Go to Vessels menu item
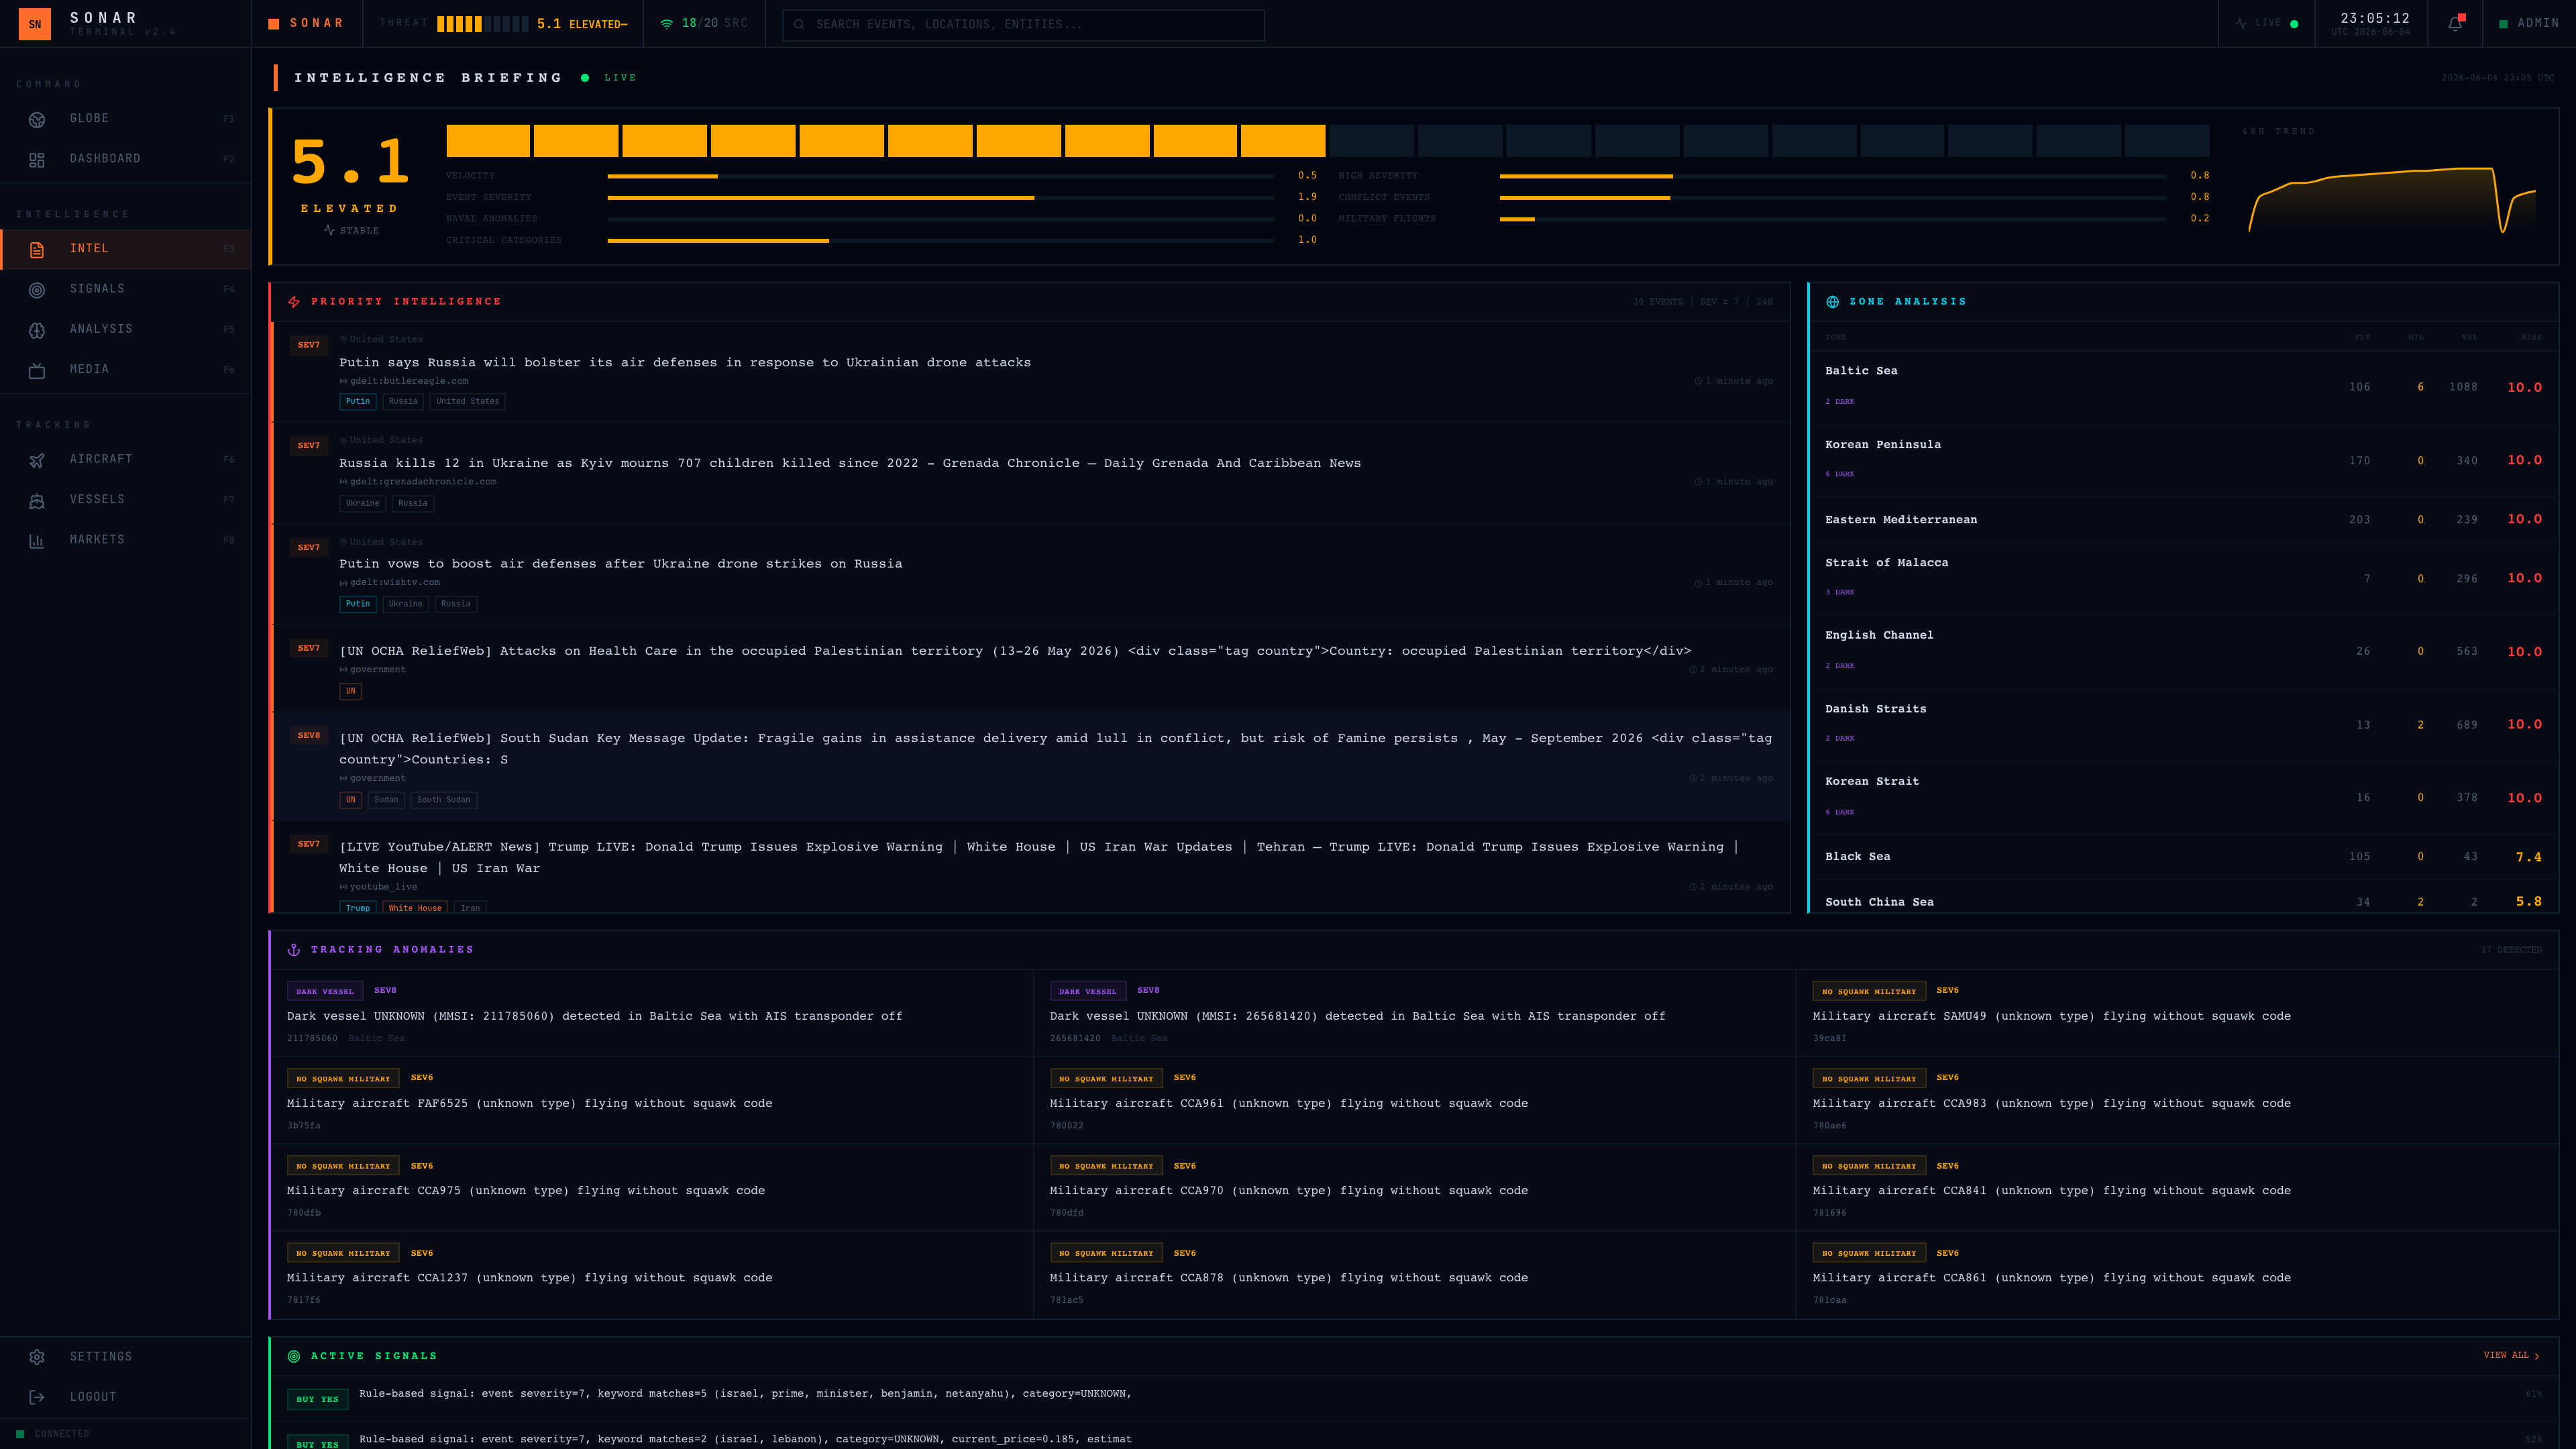The width and height of the screenshot is (2576, 1449). [126, 500]
